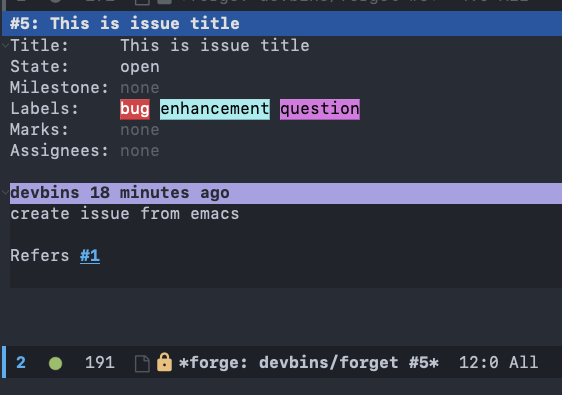Click the Marks none value
The height and width of the screenshot is (395, 562).
click(140, 130)
